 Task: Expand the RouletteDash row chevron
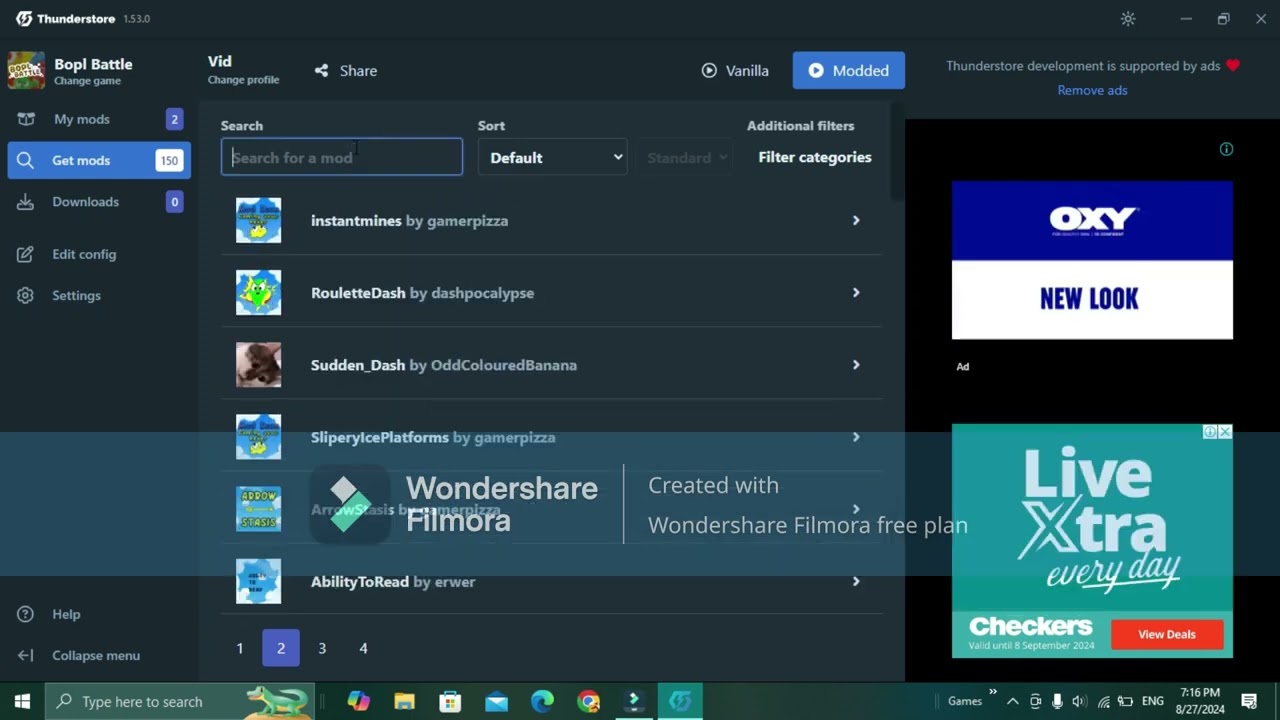856,293
